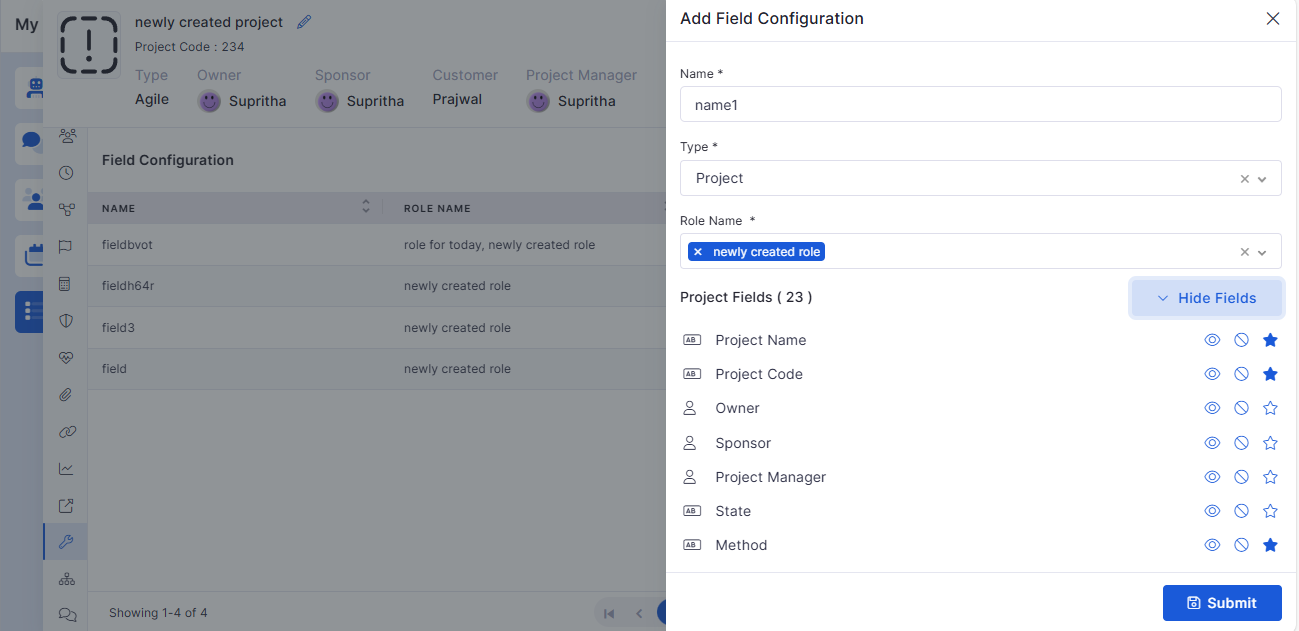
Task: Remove the 'newly created role' tag
Action: [x=698, y=252]
